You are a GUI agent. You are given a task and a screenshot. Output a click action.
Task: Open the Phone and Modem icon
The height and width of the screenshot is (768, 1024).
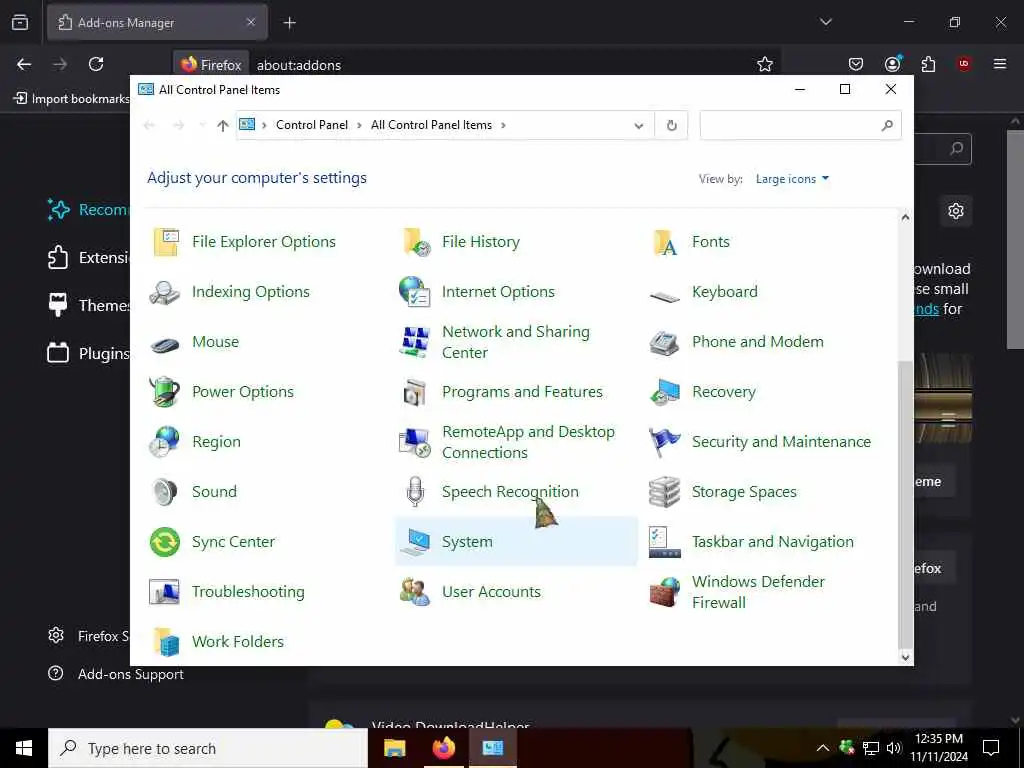(665, 342)
